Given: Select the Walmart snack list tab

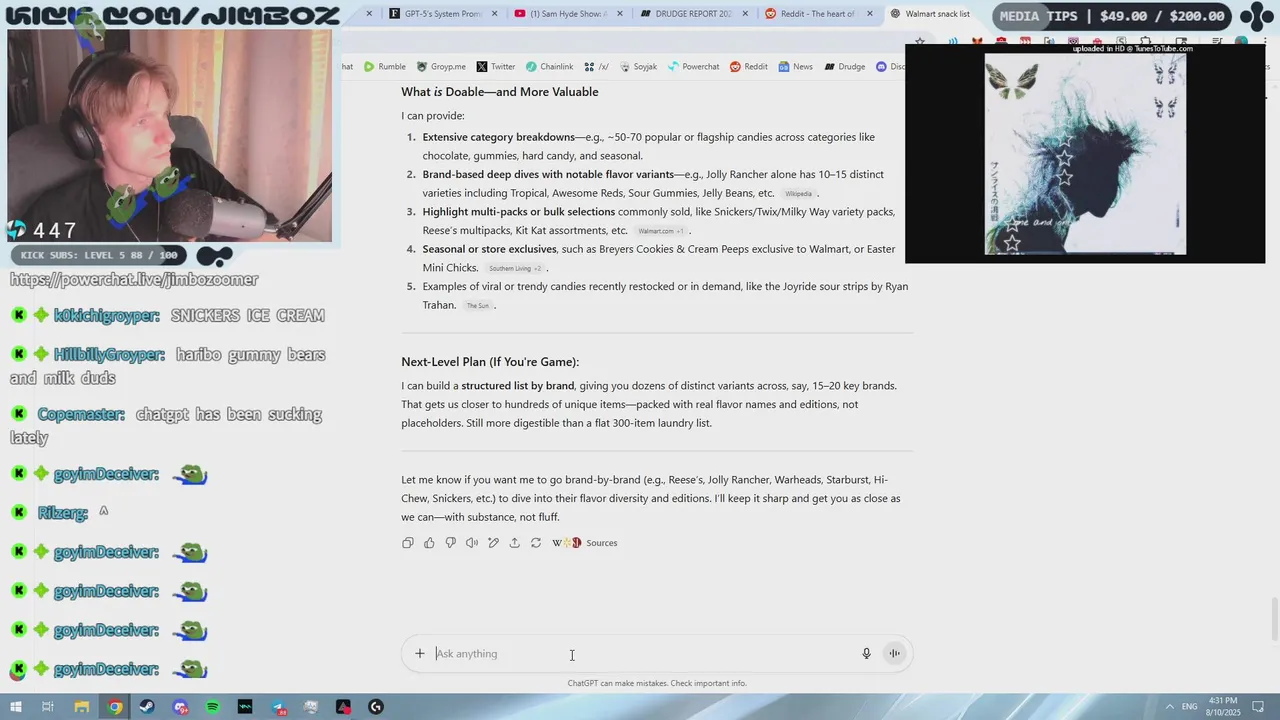Looking at the screenshot, I should click(931, 14).
